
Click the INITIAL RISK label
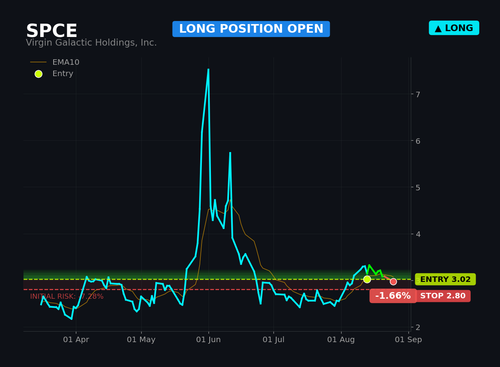pyautogui.click(x=67, y=296)
